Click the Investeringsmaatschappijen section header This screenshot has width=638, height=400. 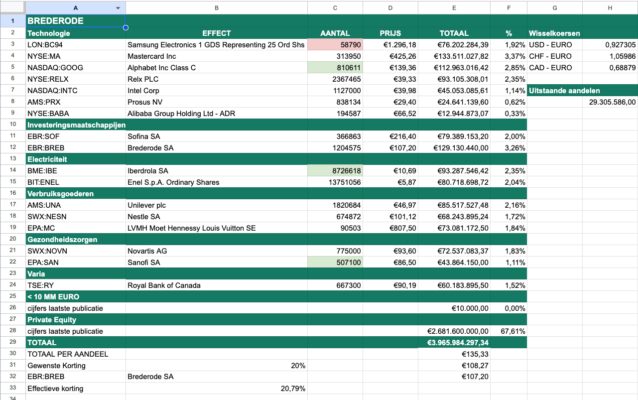pos(76,125)
